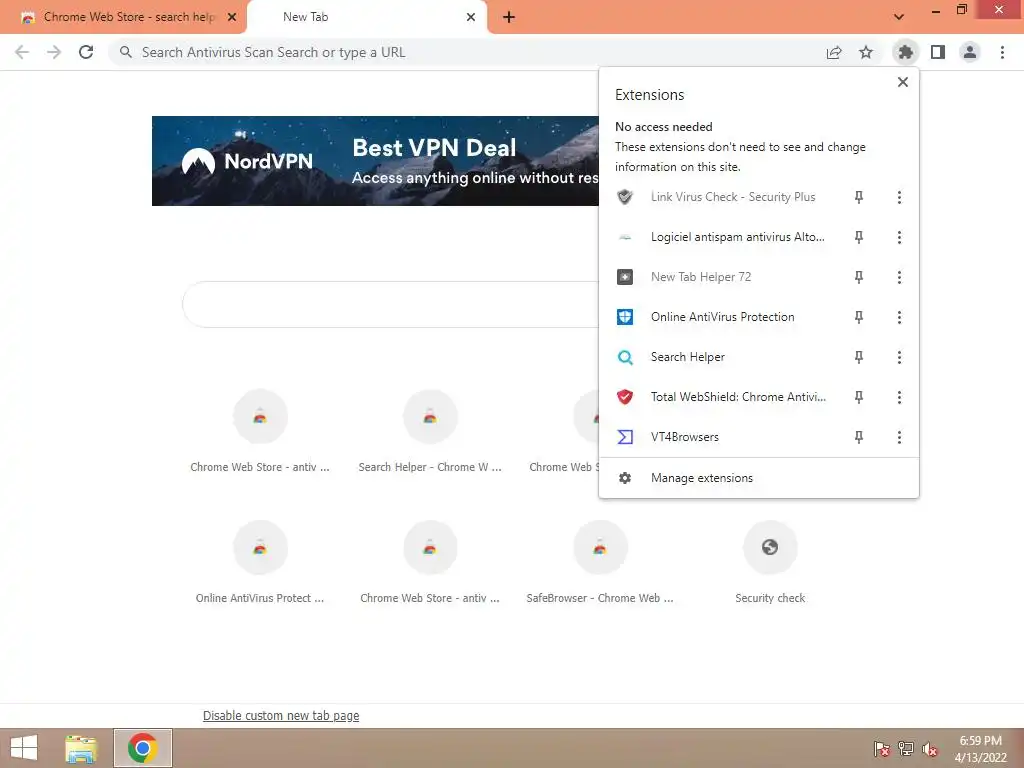Open the NordVPN Best VPN Deal banner
The width and height of the screenshot is (1024, 768).
click(x=375, y=161)
